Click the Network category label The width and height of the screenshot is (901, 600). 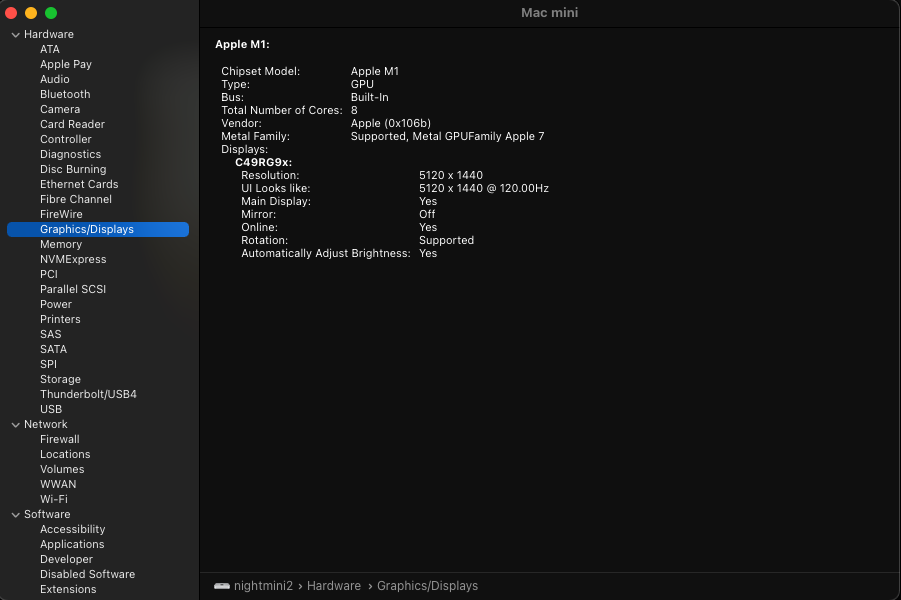click(x=45, y=424)
